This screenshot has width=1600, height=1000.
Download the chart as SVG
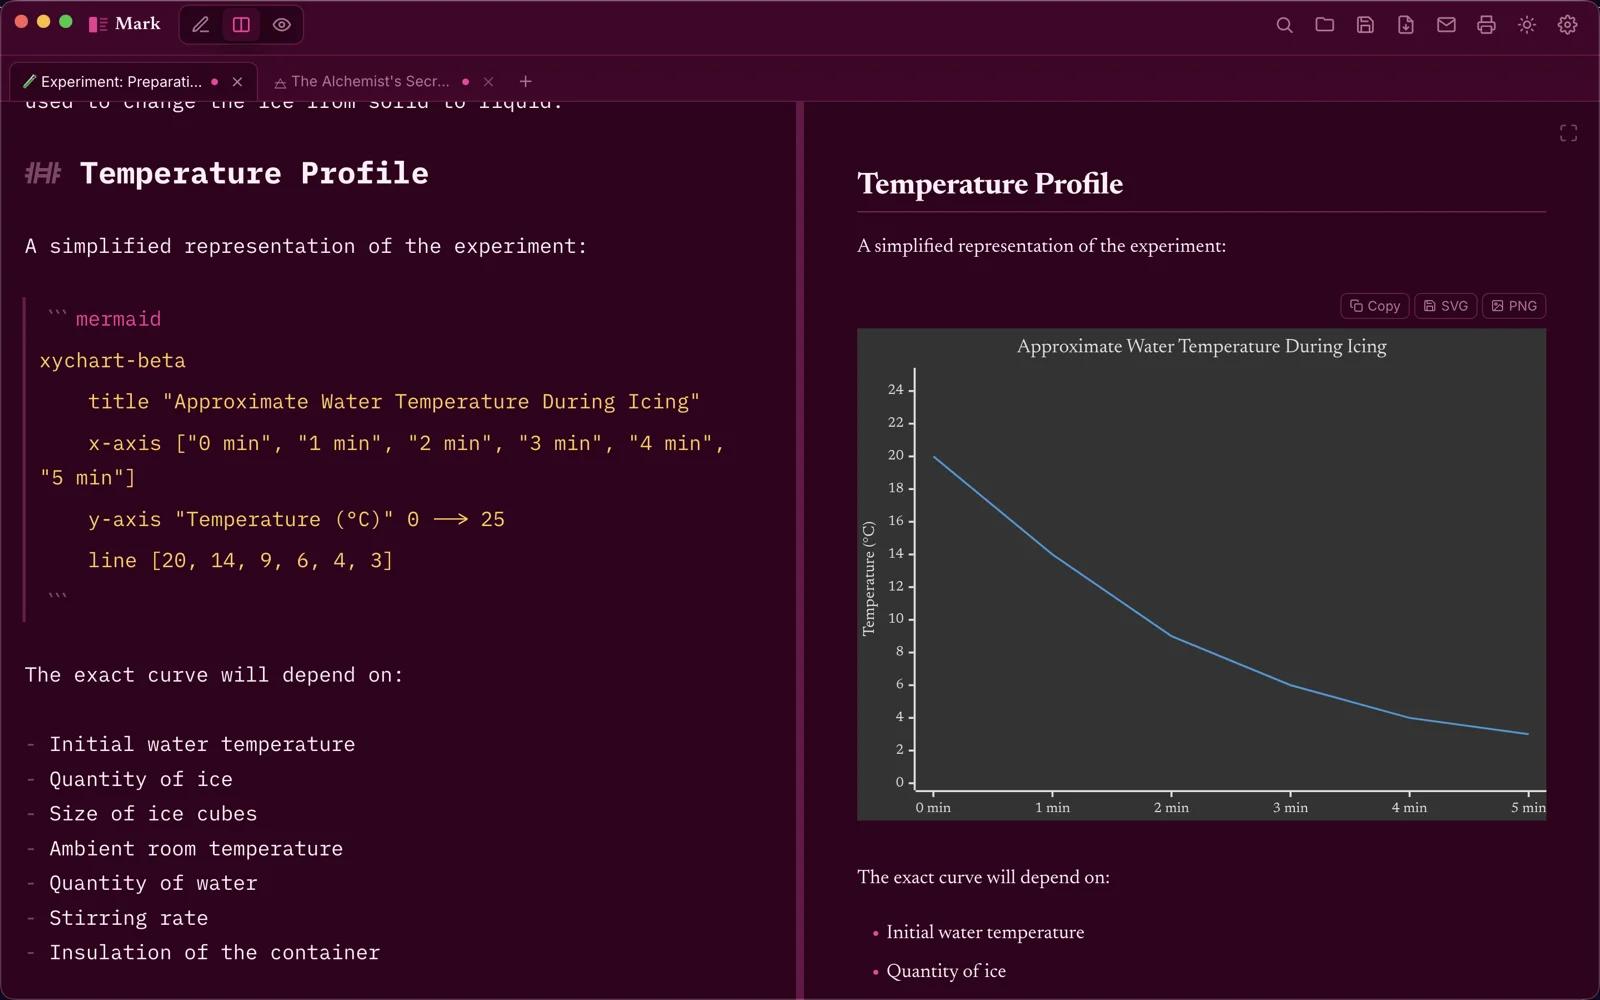coord(1446,306)
